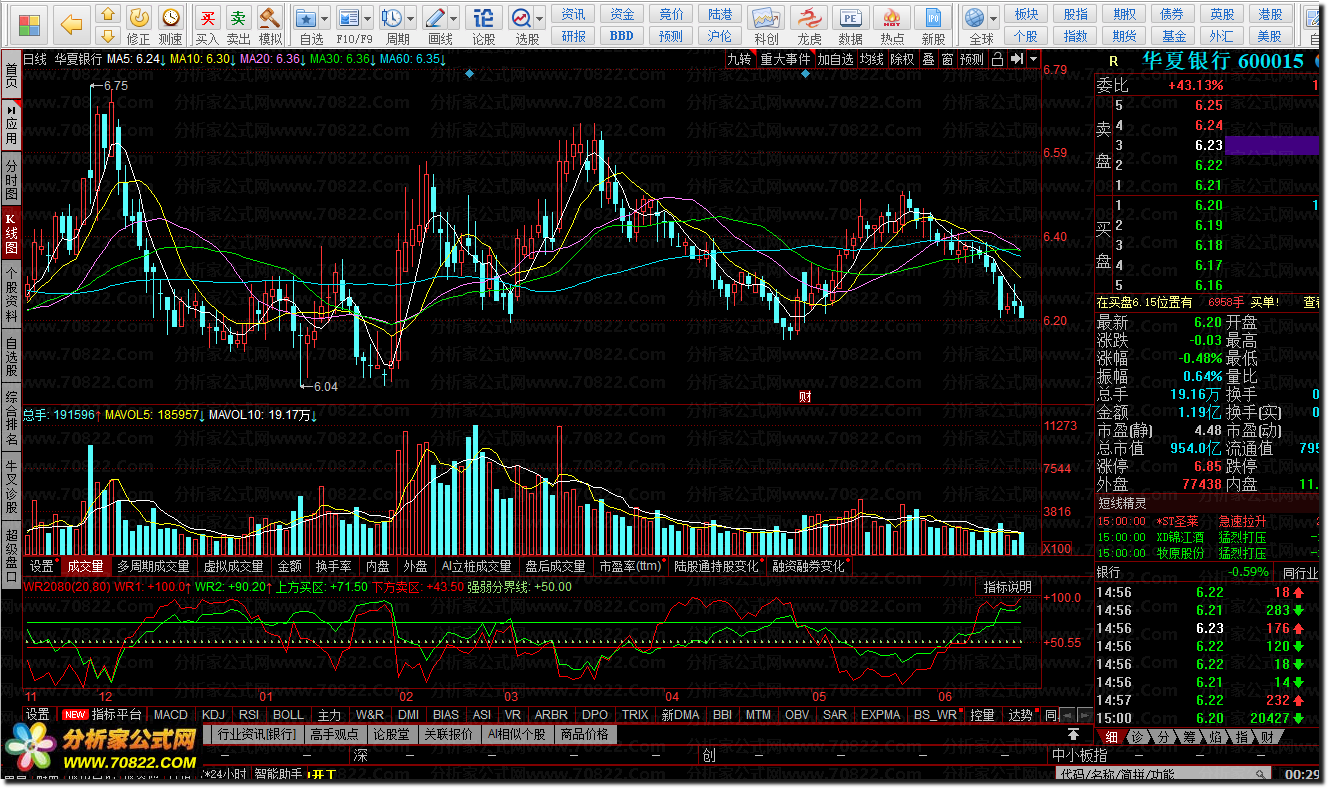Screen dimensions: 1329x788
Task: Expand the F10/F9 dropdown arrow
Action: [x=367, y=19]
